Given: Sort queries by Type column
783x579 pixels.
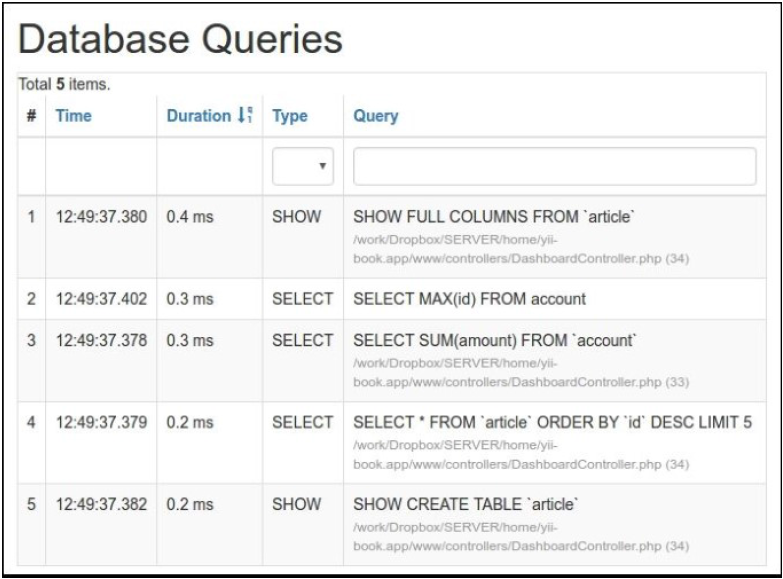Looking at the screenshot, I should pyautogui.click(x=290, y=116).
